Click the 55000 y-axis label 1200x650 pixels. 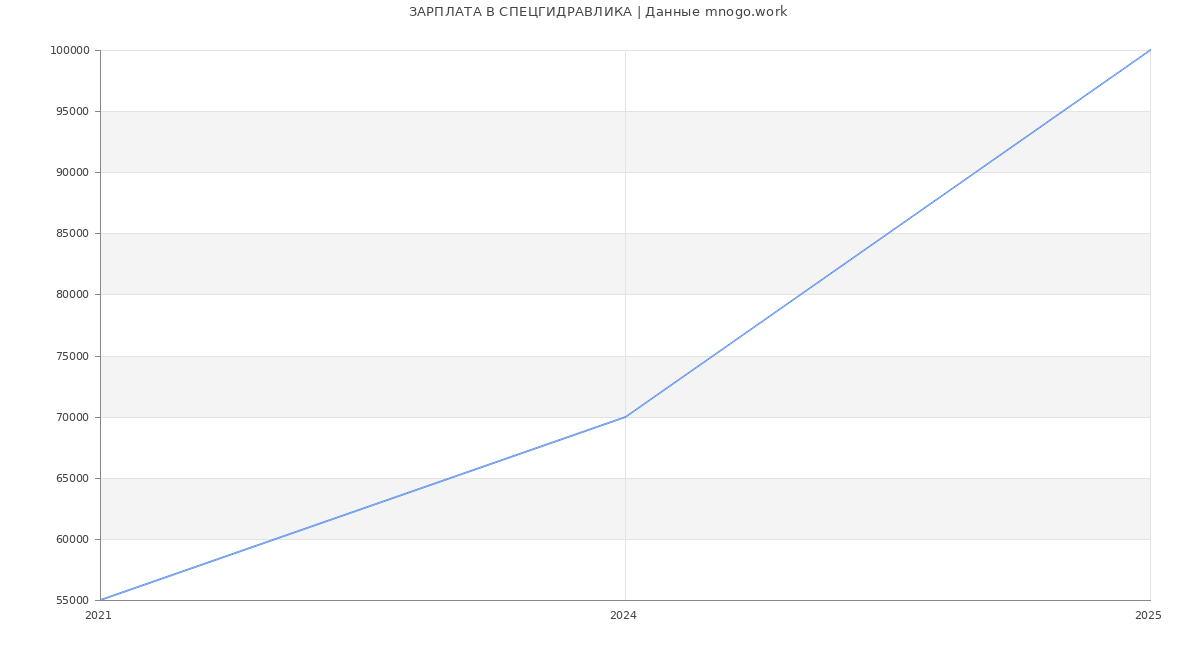(x=72, y=600)
